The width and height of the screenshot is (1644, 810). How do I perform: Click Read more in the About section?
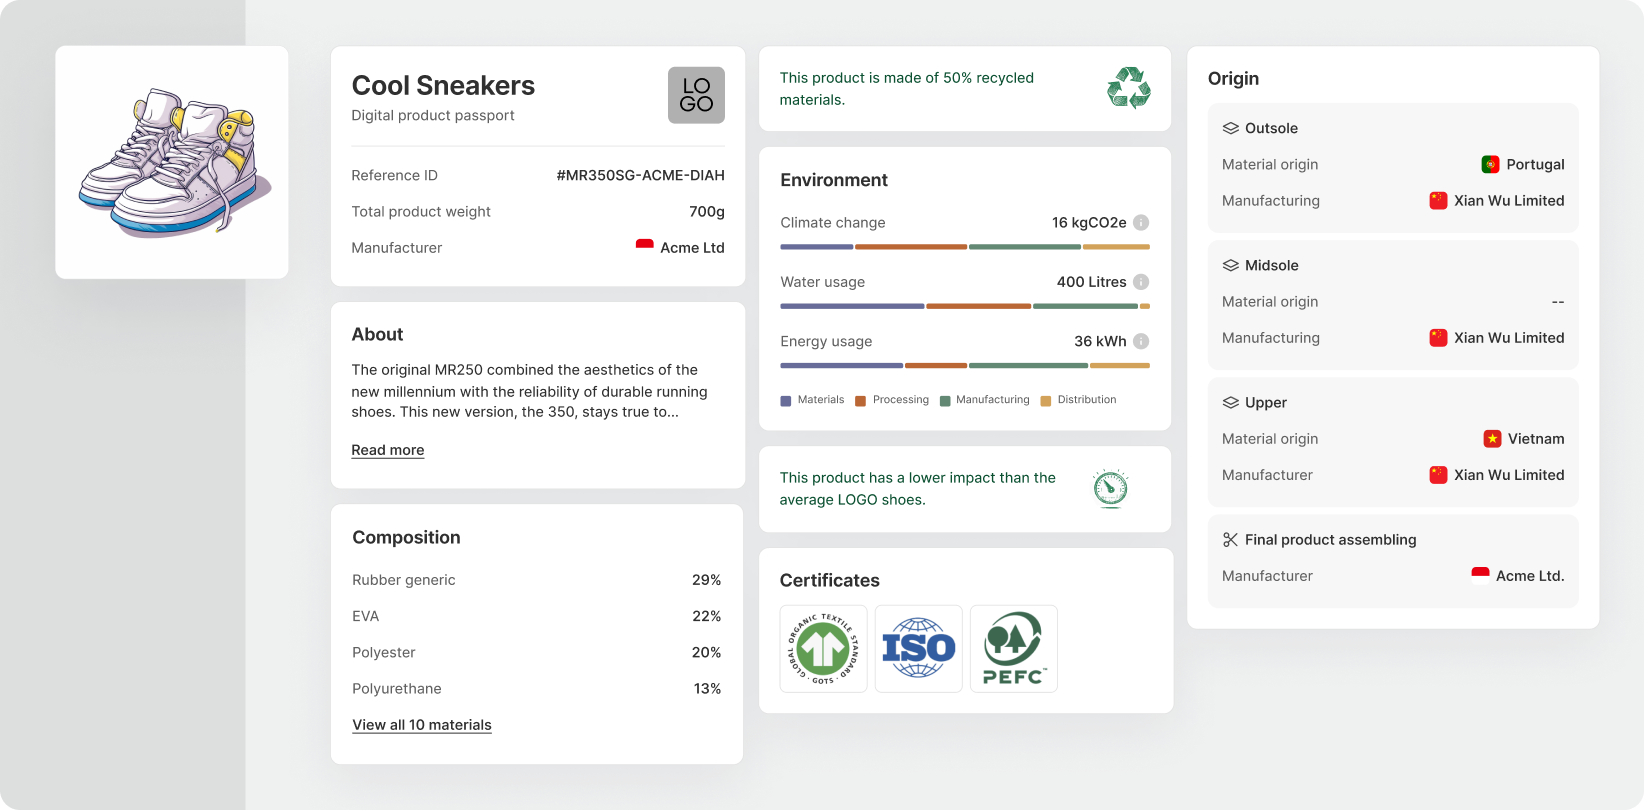tap(387, 450)
